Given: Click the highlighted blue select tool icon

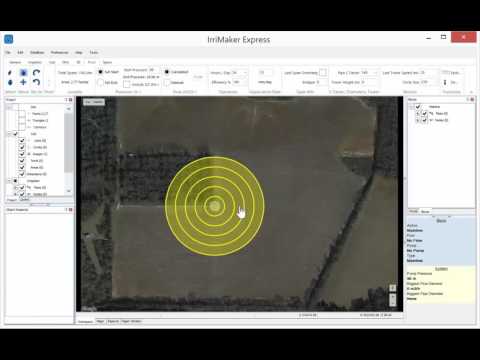Looking at the screenshot, I should tap(23, 72).
